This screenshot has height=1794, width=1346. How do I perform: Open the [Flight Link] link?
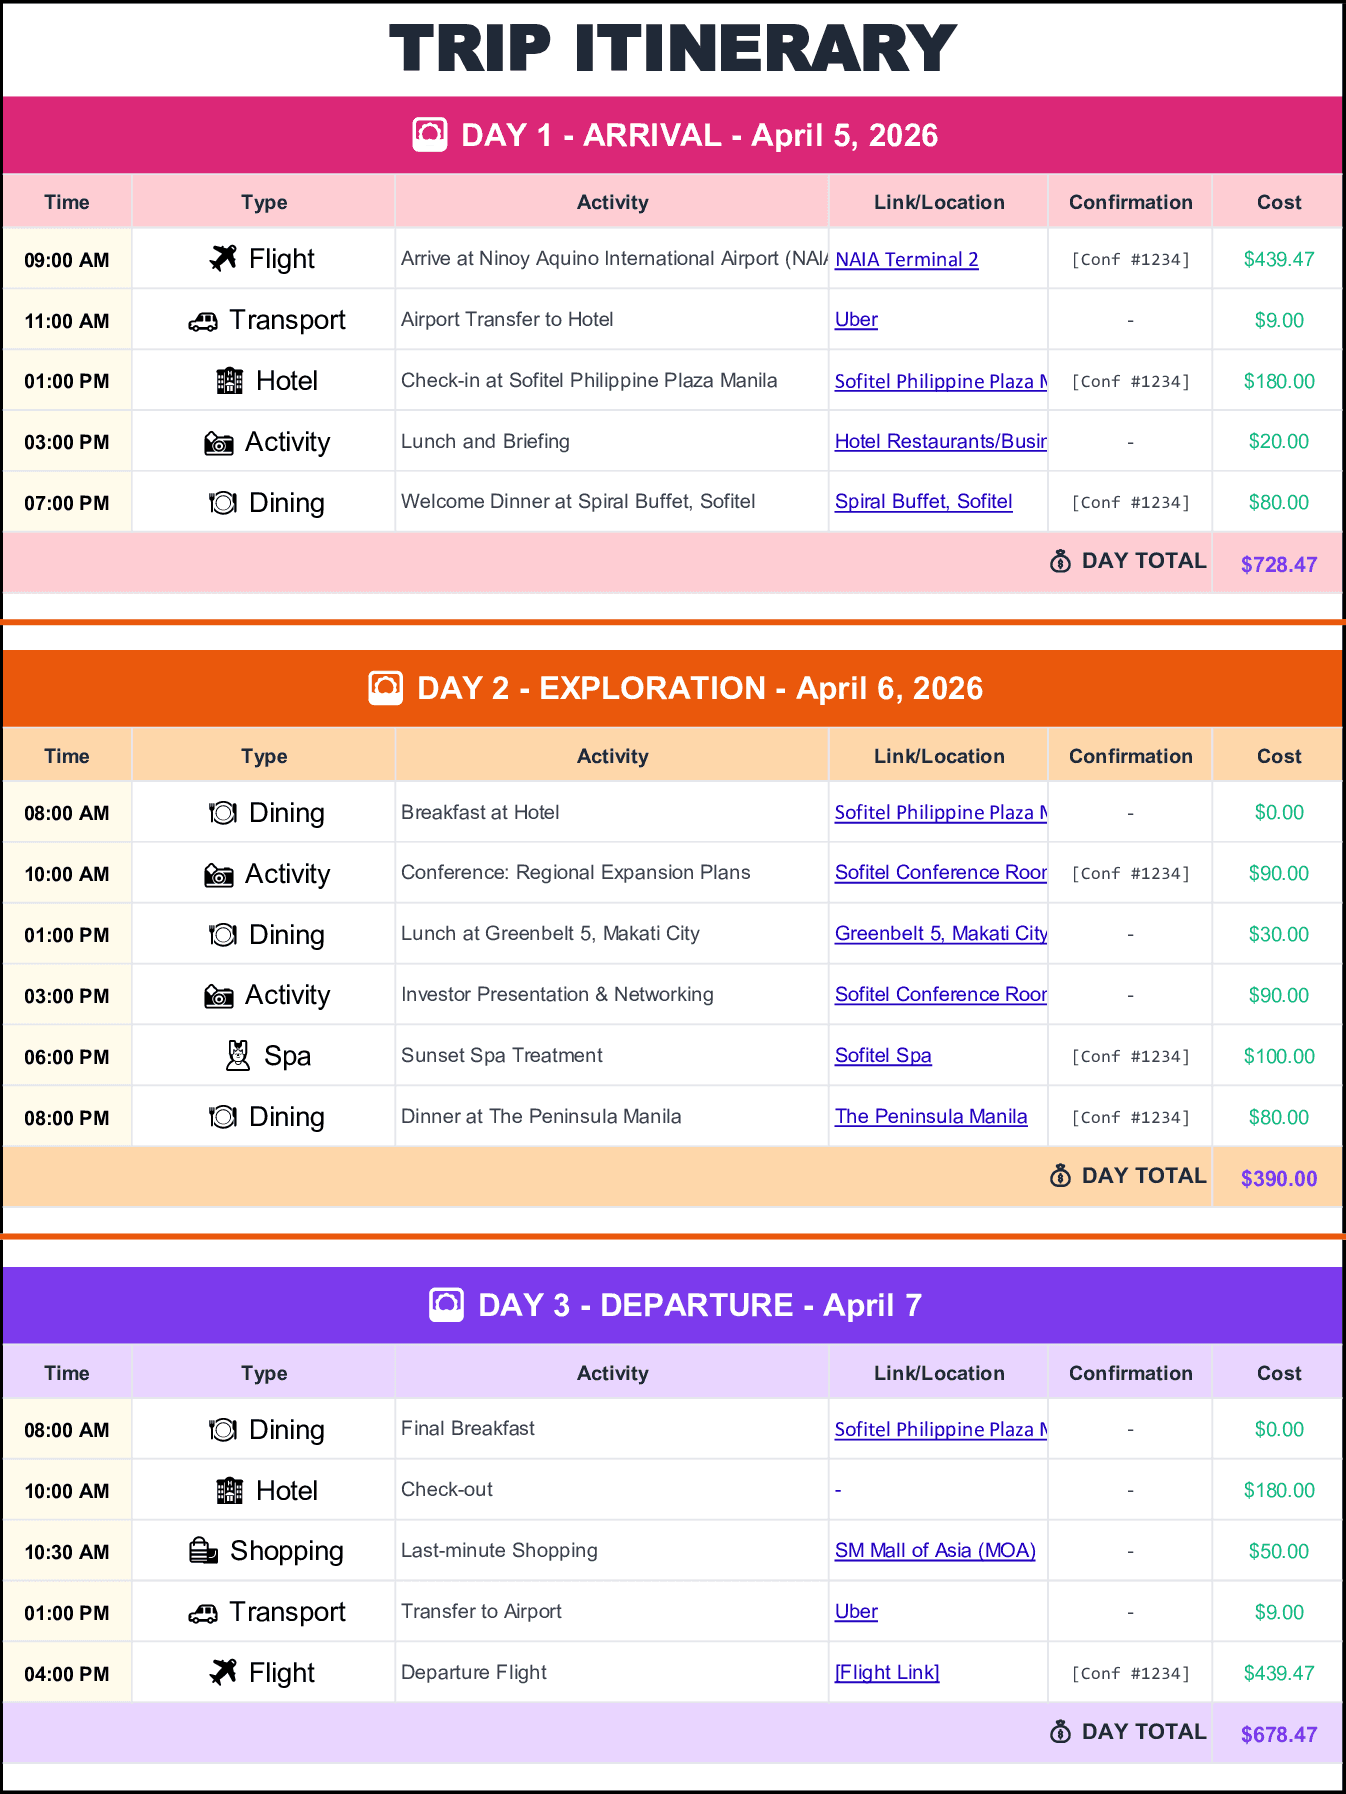click(887, 1672)
